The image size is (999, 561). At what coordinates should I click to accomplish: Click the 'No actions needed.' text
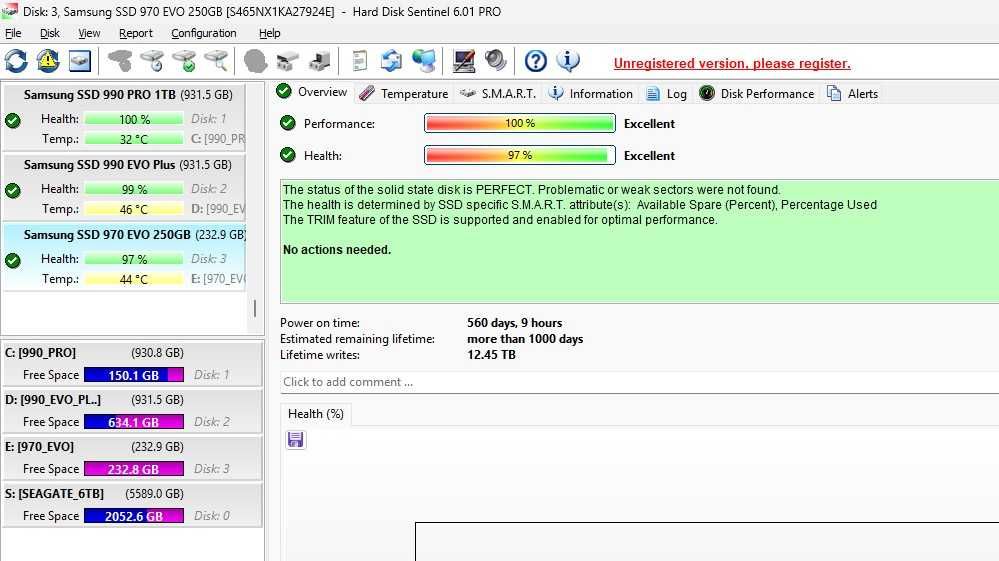pos(337,250)
